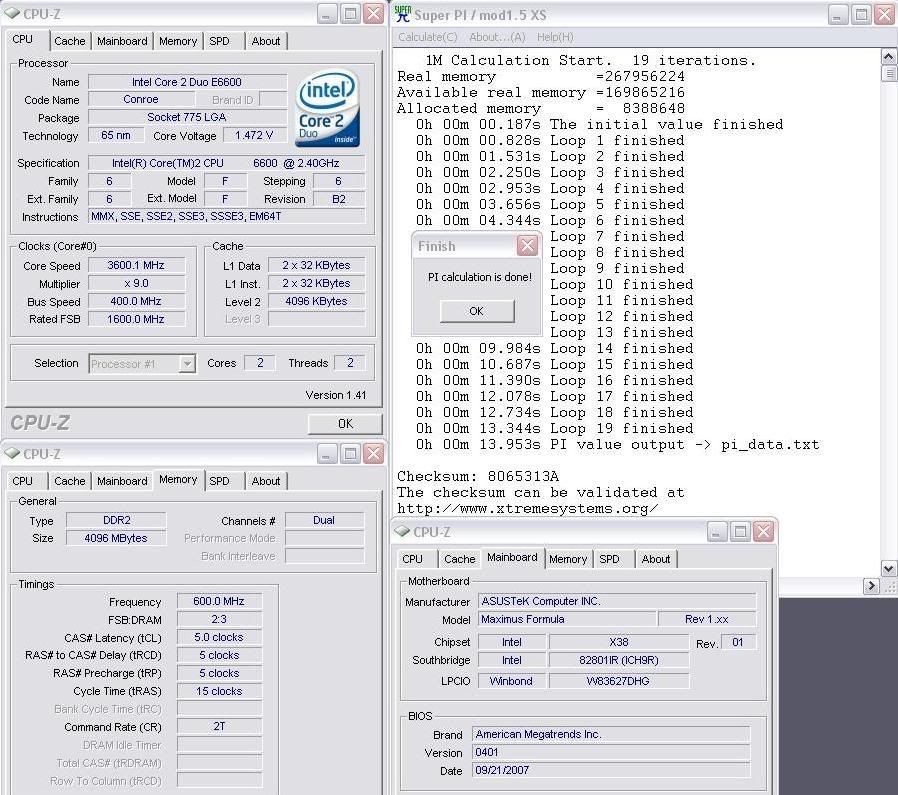The image size is (898, 795).
Task: Click the CPU-Z app icon in top window title bar
Action: pyautogui.click(x=12, y=13)
